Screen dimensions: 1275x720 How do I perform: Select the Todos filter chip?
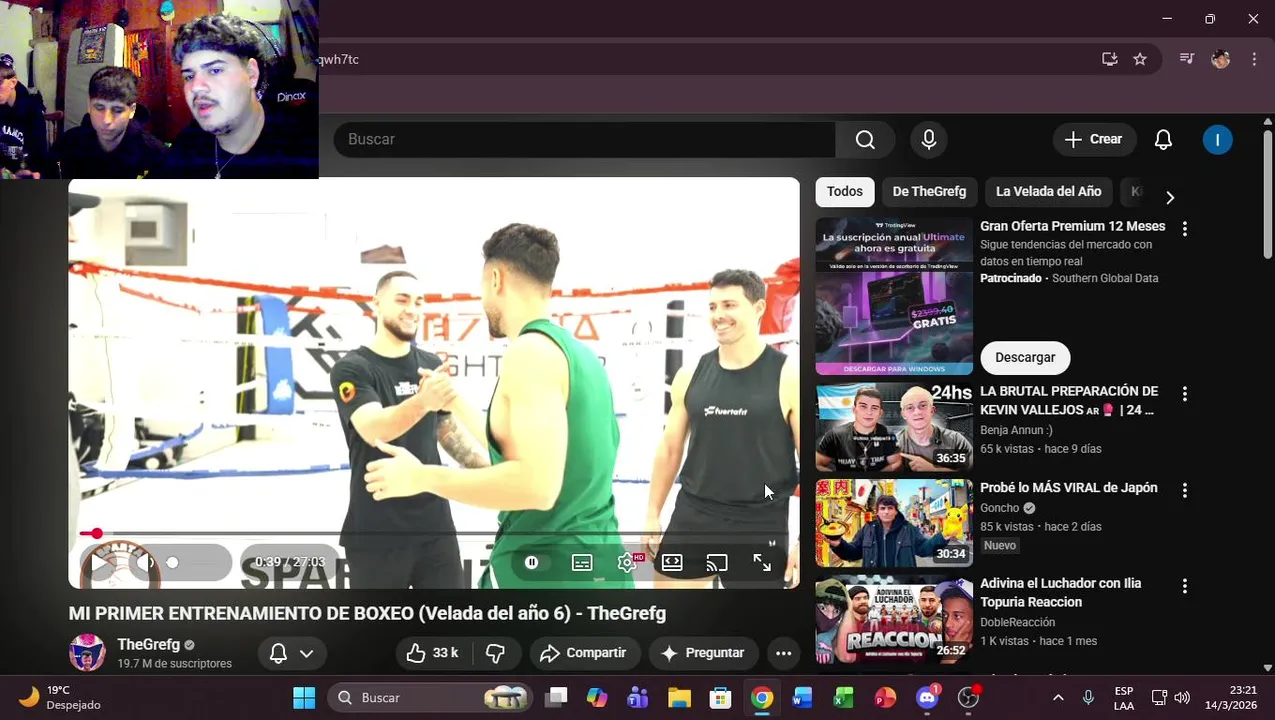pos(844,192)
